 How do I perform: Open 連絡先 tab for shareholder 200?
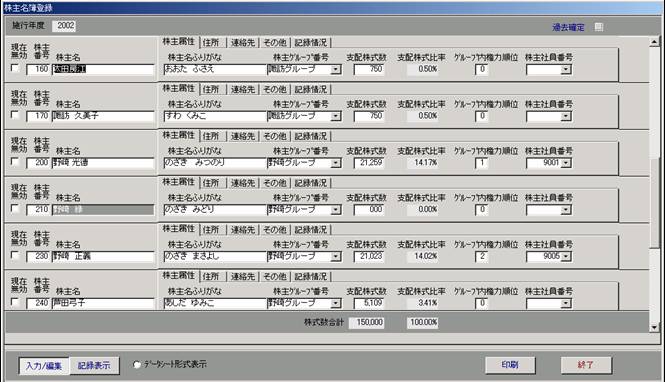243,136
